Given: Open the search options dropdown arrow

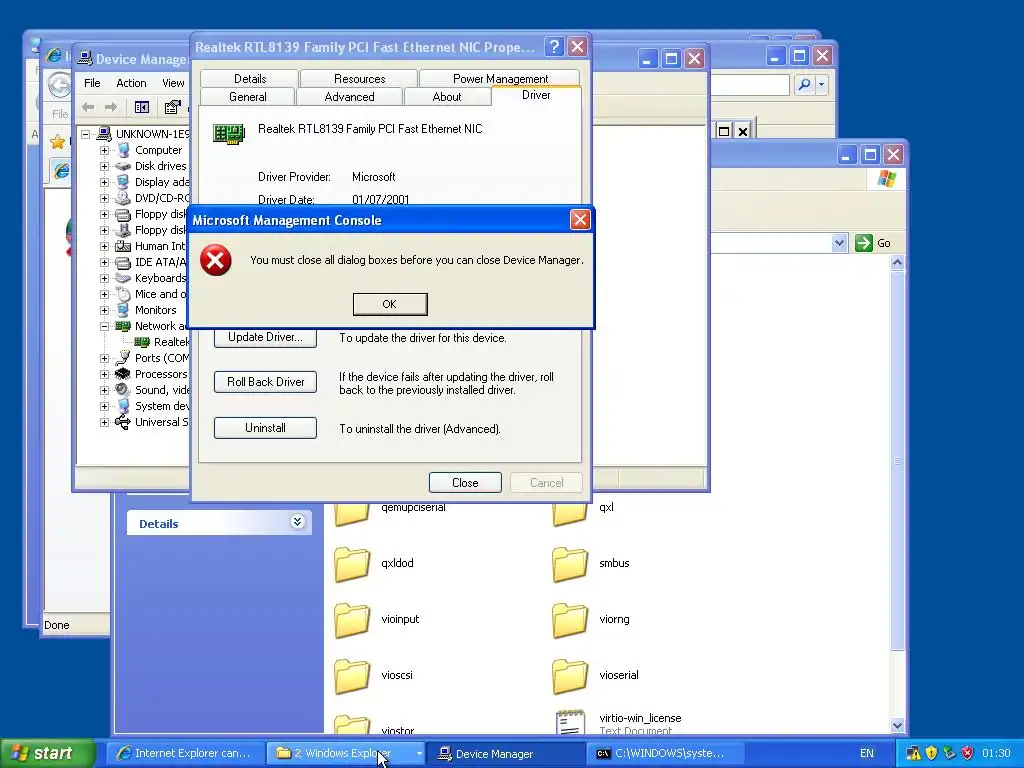Looking at the screenshot, I should 822,84.
